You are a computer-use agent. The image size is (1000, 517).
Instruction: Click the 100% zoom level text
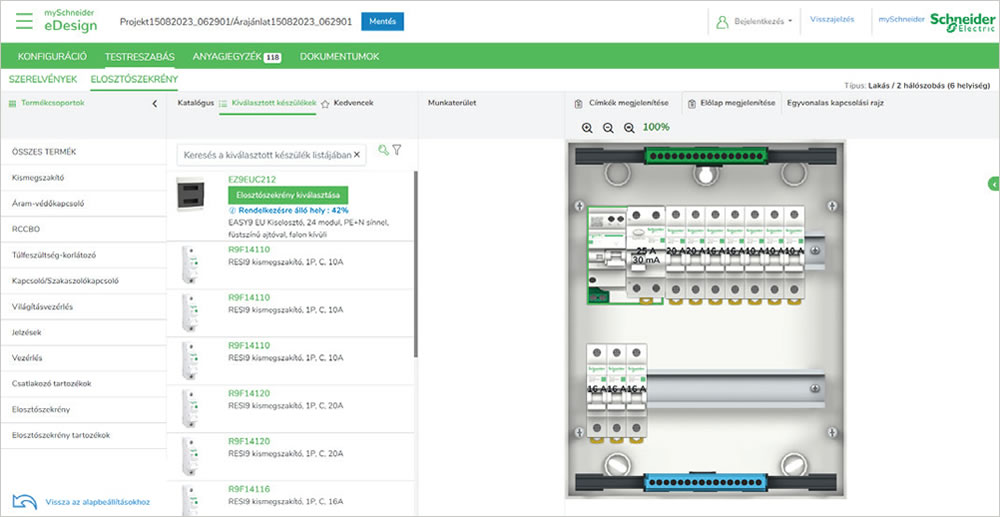click(656, 127)
